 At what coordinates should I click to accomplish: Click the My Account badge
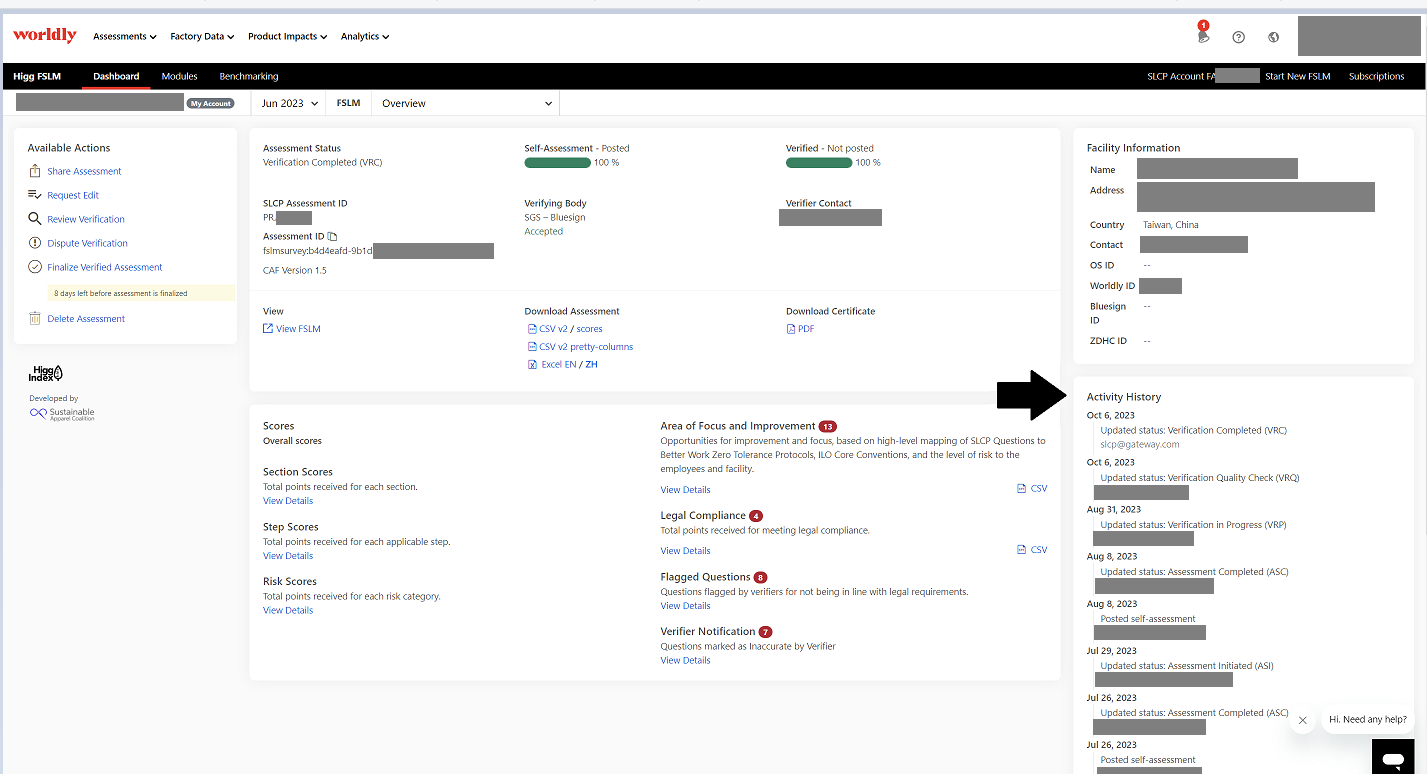pyautogui.click(x=210, y=103)
